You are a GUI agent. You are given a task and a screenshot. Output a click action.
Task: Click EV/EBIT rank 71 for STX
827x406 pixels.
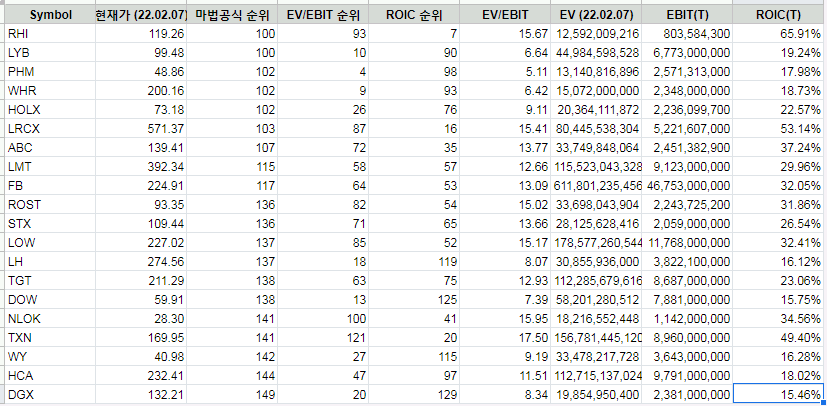[x=323, y=224]
